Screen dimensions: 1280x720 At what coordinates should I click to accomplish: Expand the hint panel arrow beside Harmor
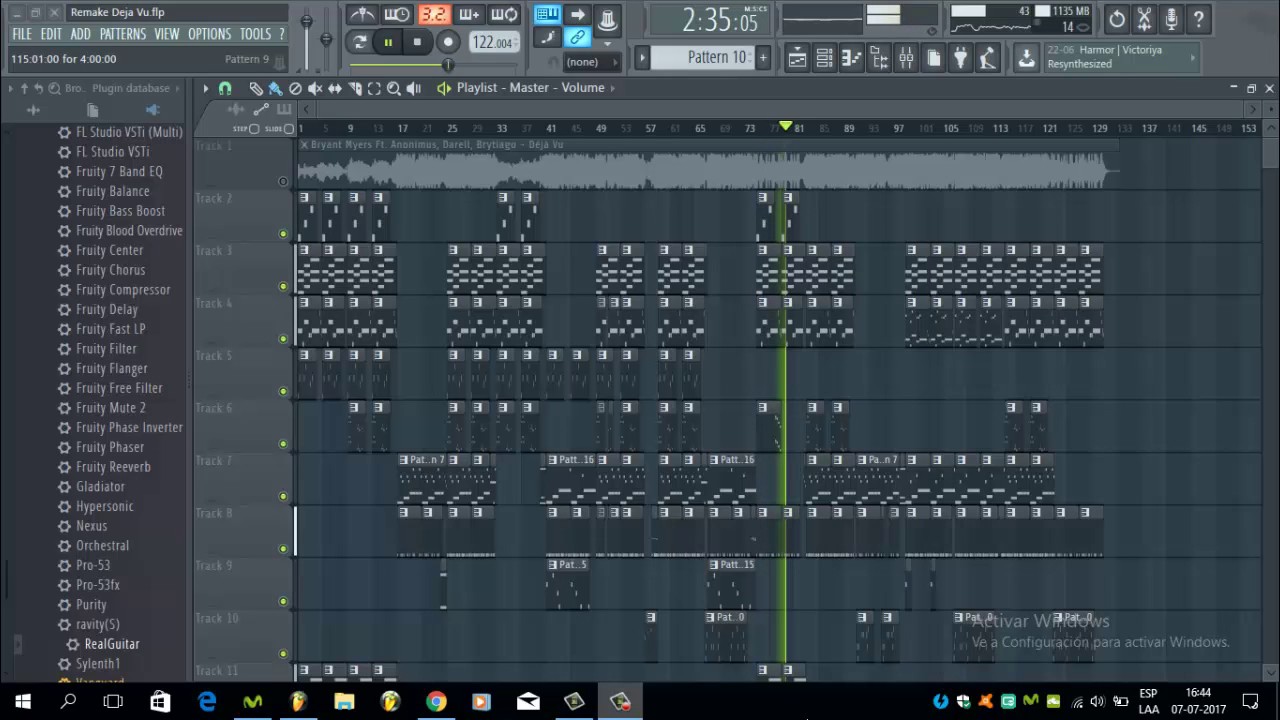pos(1192,57)
